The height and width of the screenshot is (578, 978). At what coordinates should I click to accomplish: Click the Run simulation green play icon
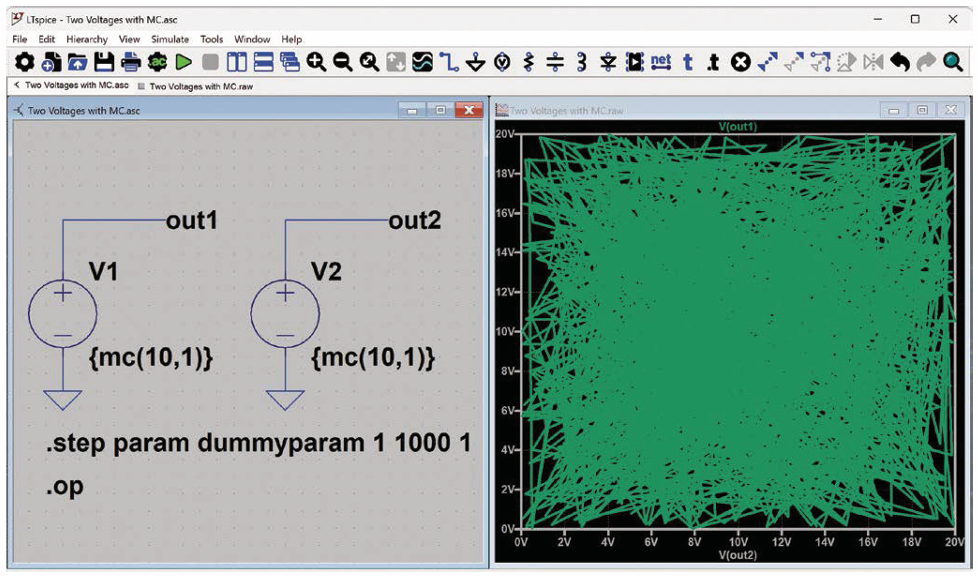click(183, 63)
